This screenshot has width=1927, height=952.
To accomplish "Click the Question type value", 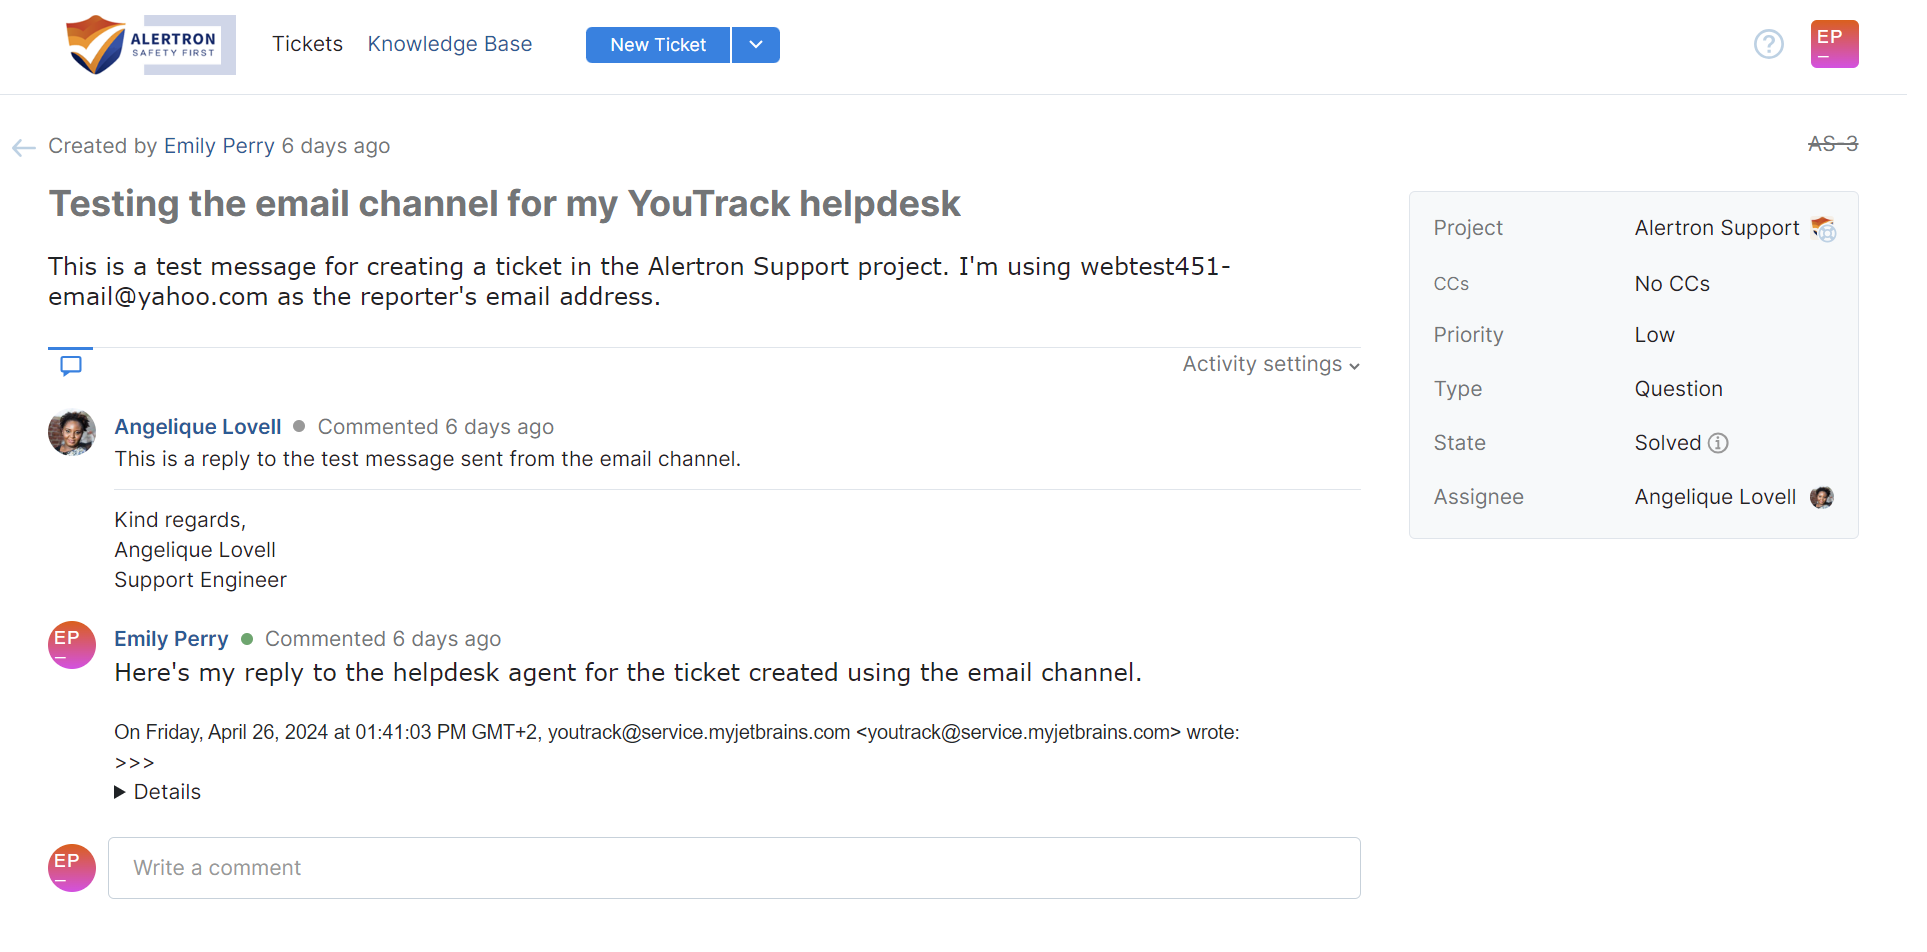I will pos(1678,389).
